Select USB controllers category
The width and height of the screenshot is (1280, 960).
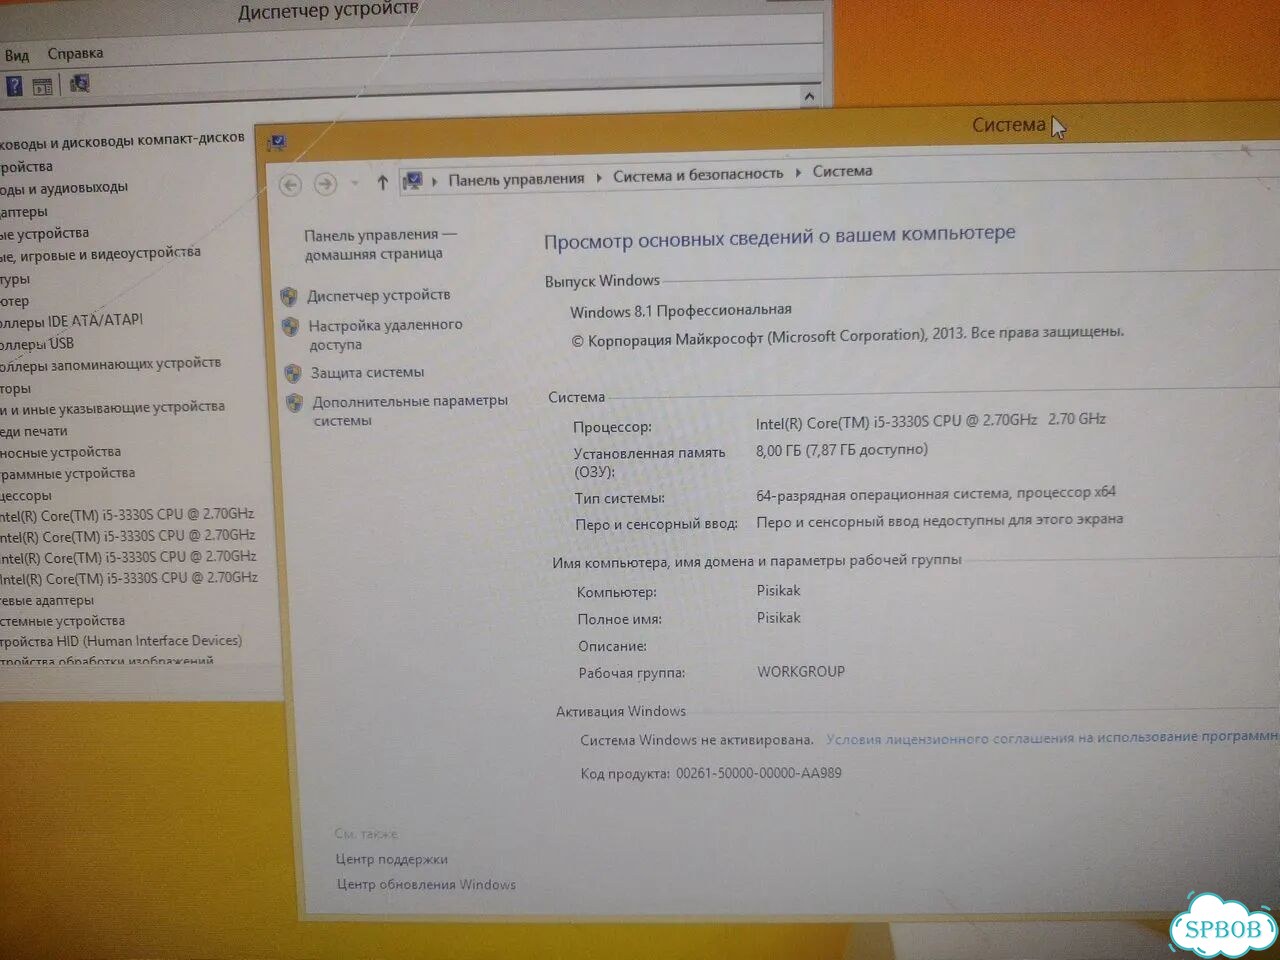point(37,343)
